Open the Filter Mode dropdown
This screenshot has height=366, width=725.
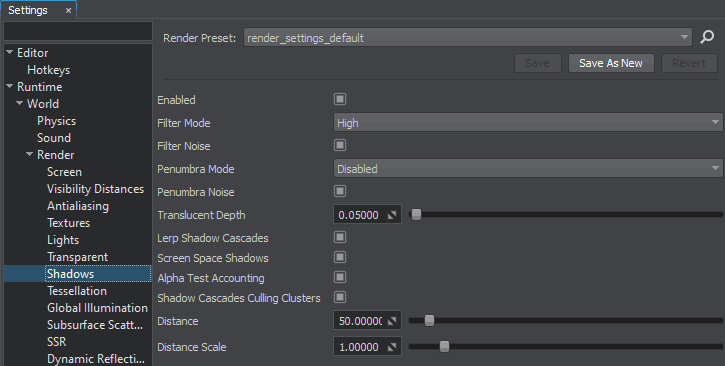(528, 122)
